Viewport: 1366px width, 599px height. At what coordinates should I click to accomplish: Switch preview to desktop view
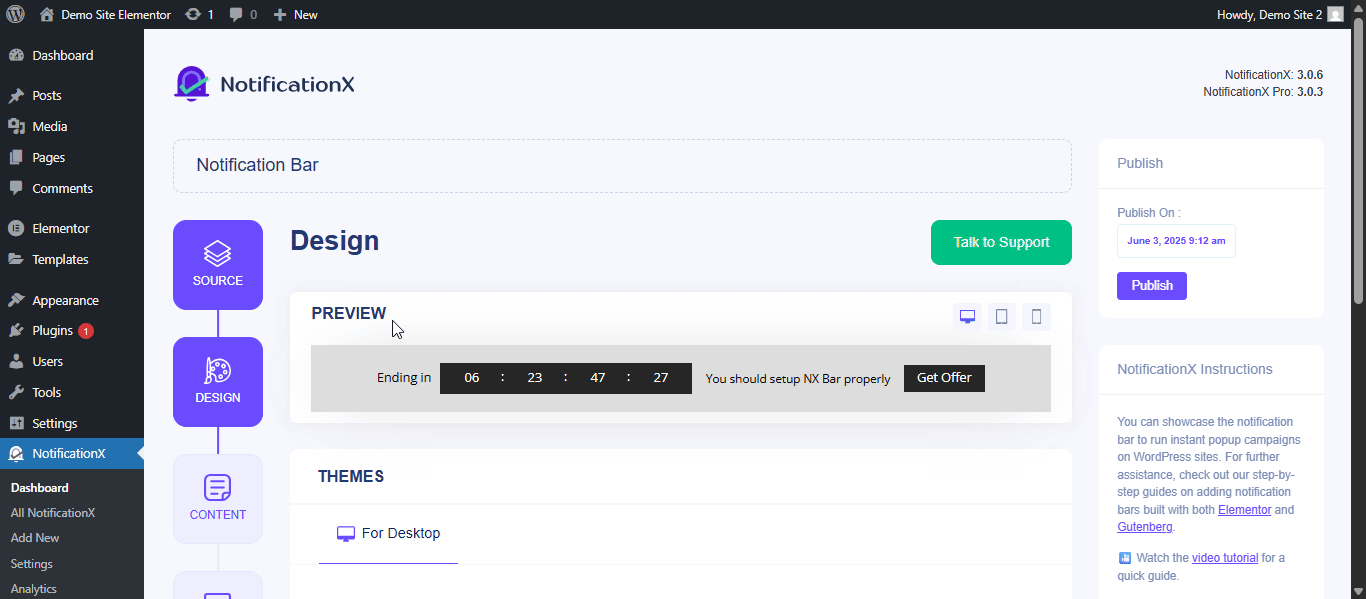967,316
